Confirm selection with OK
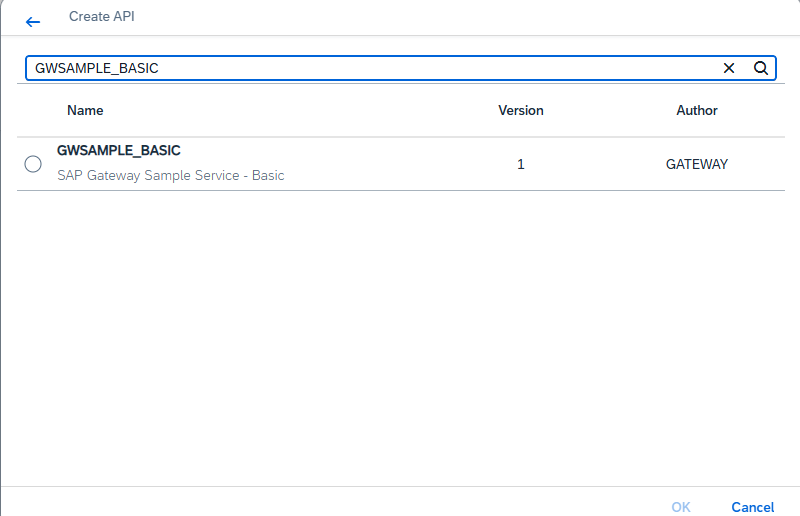This screenshot has width=800, height=516. coord(681,507)
